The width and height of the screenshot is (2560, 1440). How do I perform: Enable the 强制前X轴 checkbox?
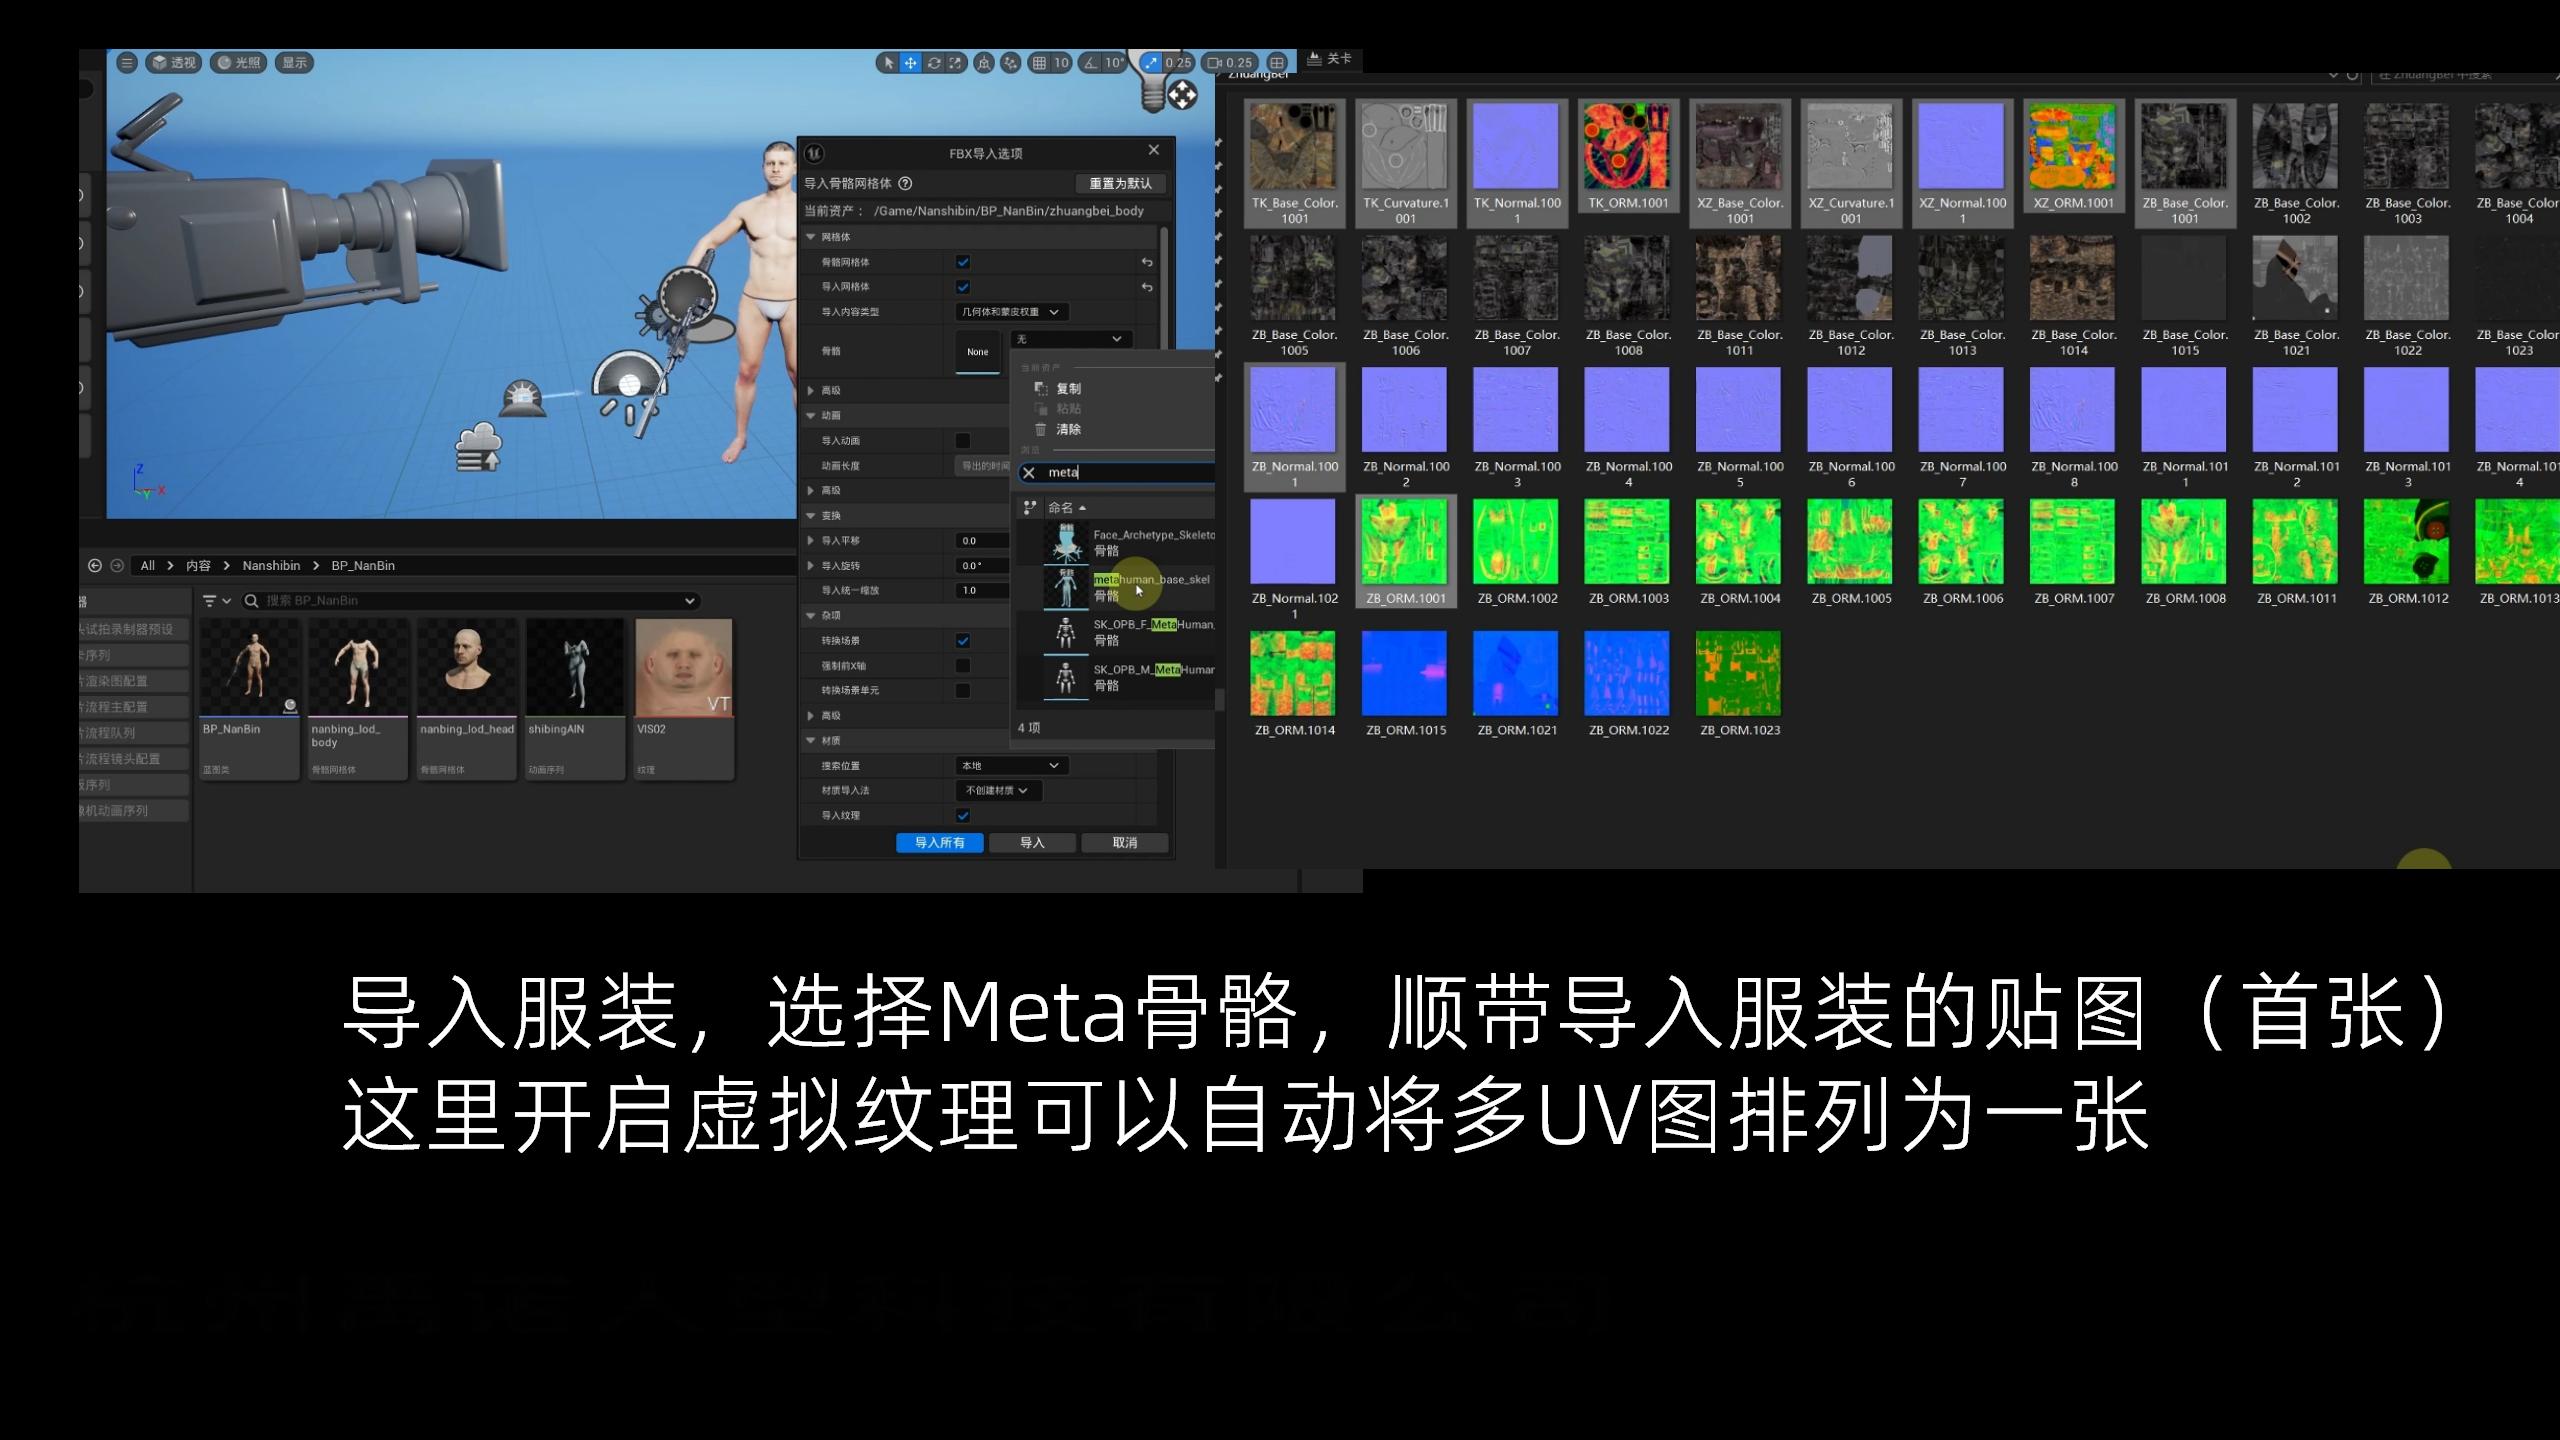pos(963,665)
